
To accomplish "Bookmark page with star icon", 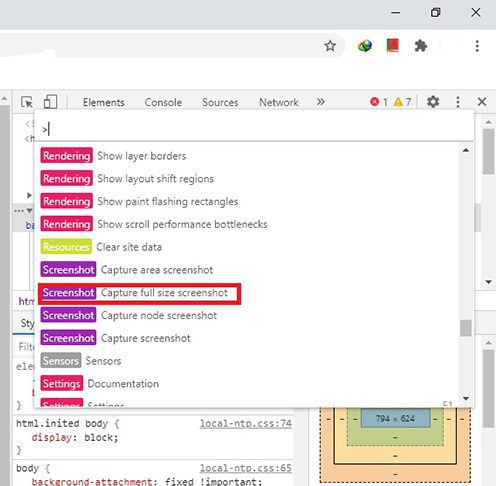I will [330, 46].
